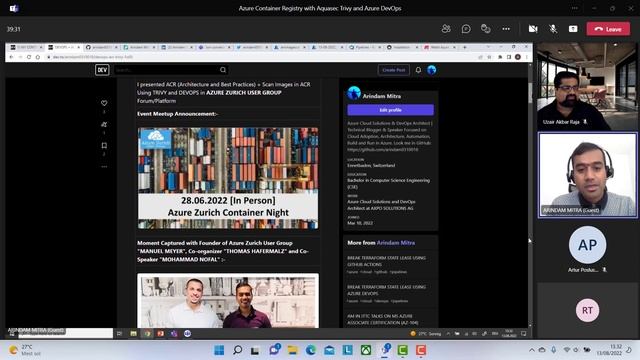
Task: Open the Wi-Fi network tray icon
Action: [567, 350]
